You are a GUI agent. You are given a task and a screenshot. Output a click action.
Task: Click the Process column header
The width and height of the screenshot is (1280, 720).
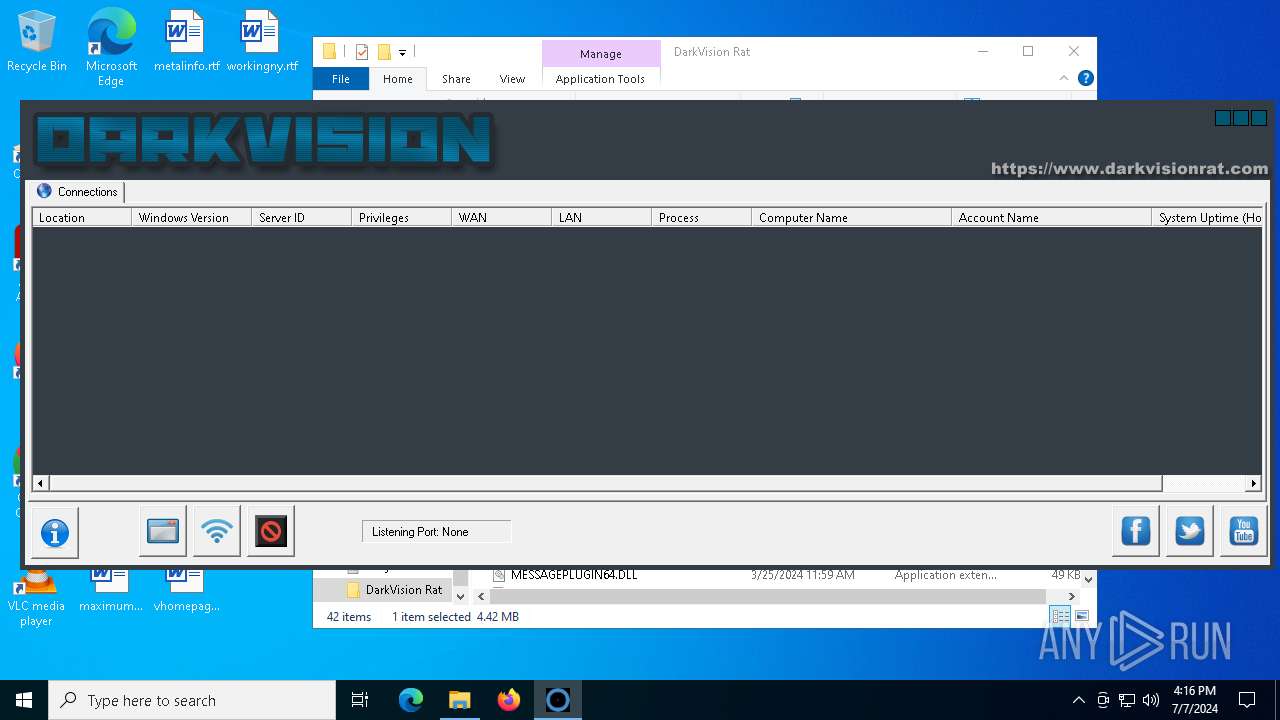701,217
